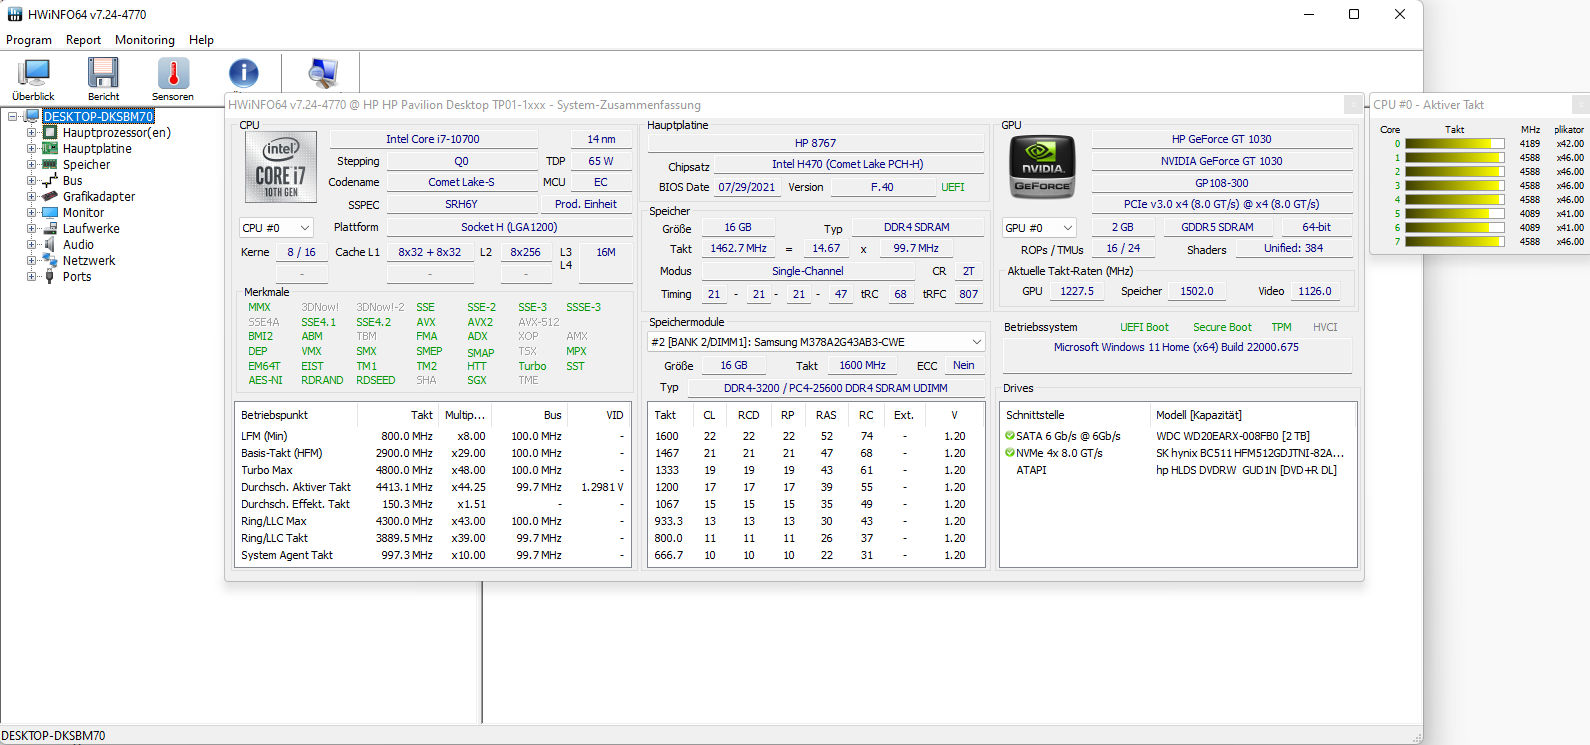
Task: Click the Ports USB plug icon
Action: coord(49,276)
